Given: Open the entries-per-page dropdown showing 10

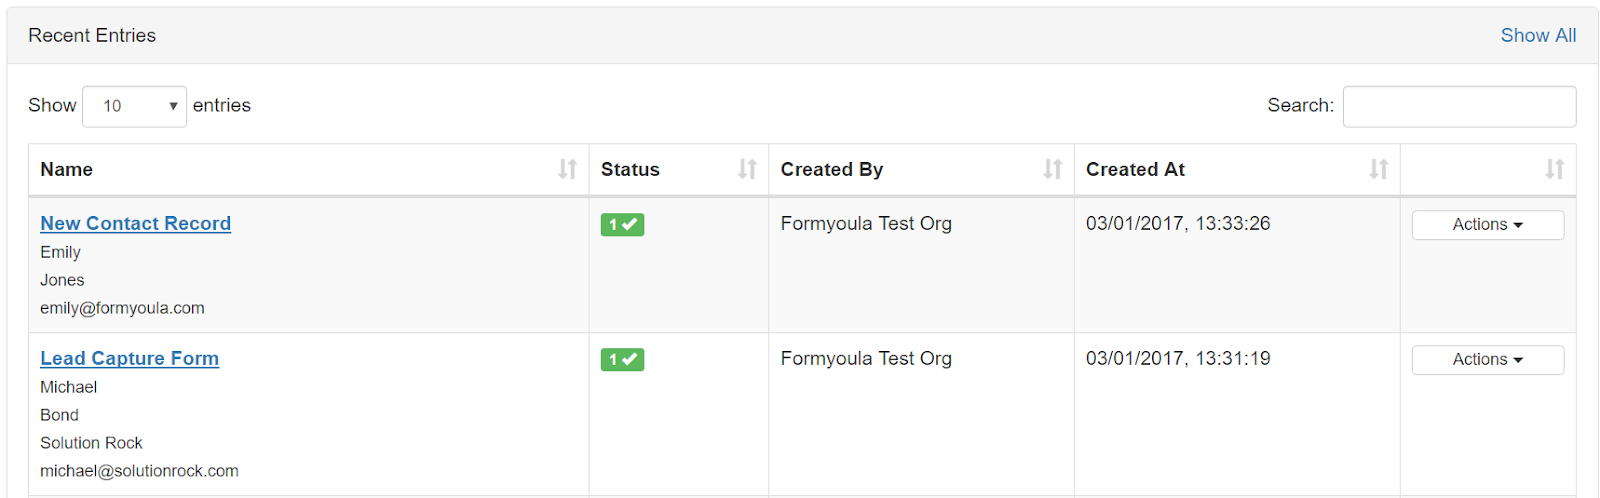Looking at the screenshot, I should click(134, 106).
